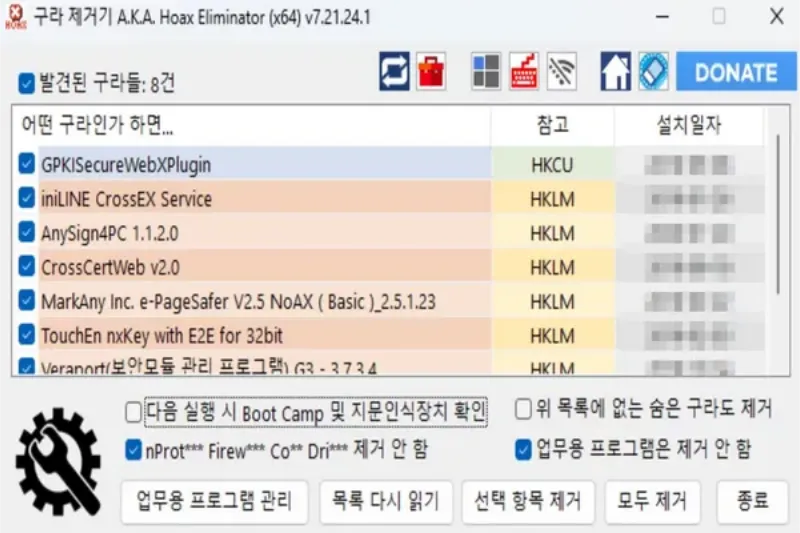Click the gear and wrench settings icon

tap(58, 462)
